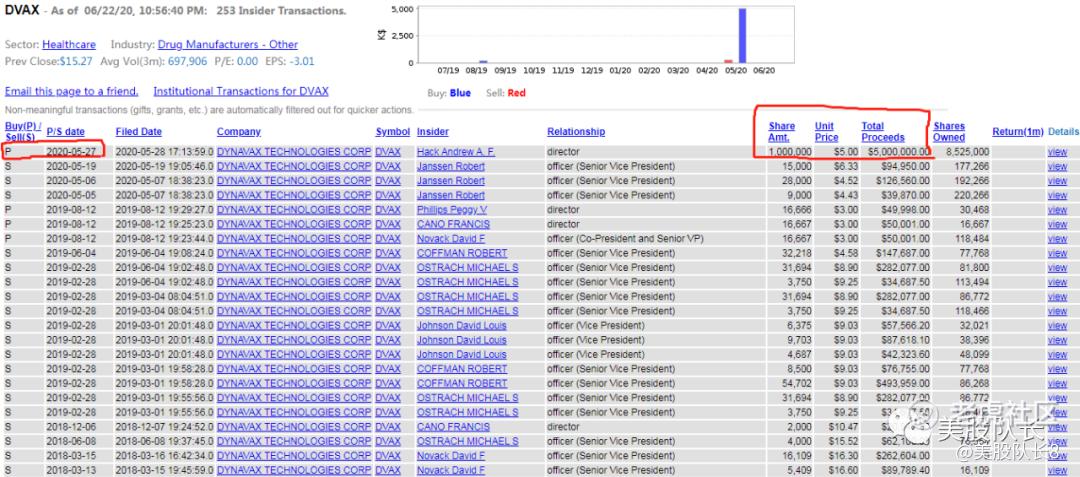Image resolution: width=1080 pixels, height=477 pixels.
Task: Click P/S date 2020-05-27 cell
Action: click(71, 151)
